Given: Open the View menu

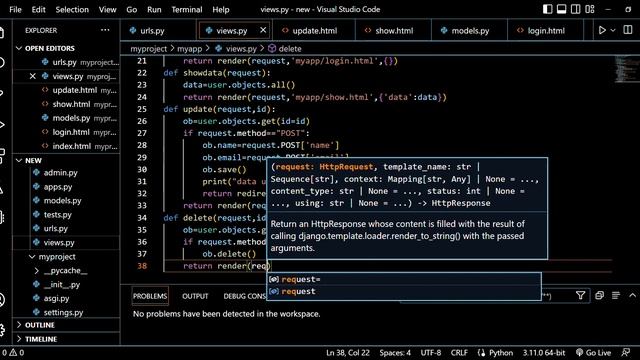Looking at the screenshot, I should pos(107,9).
